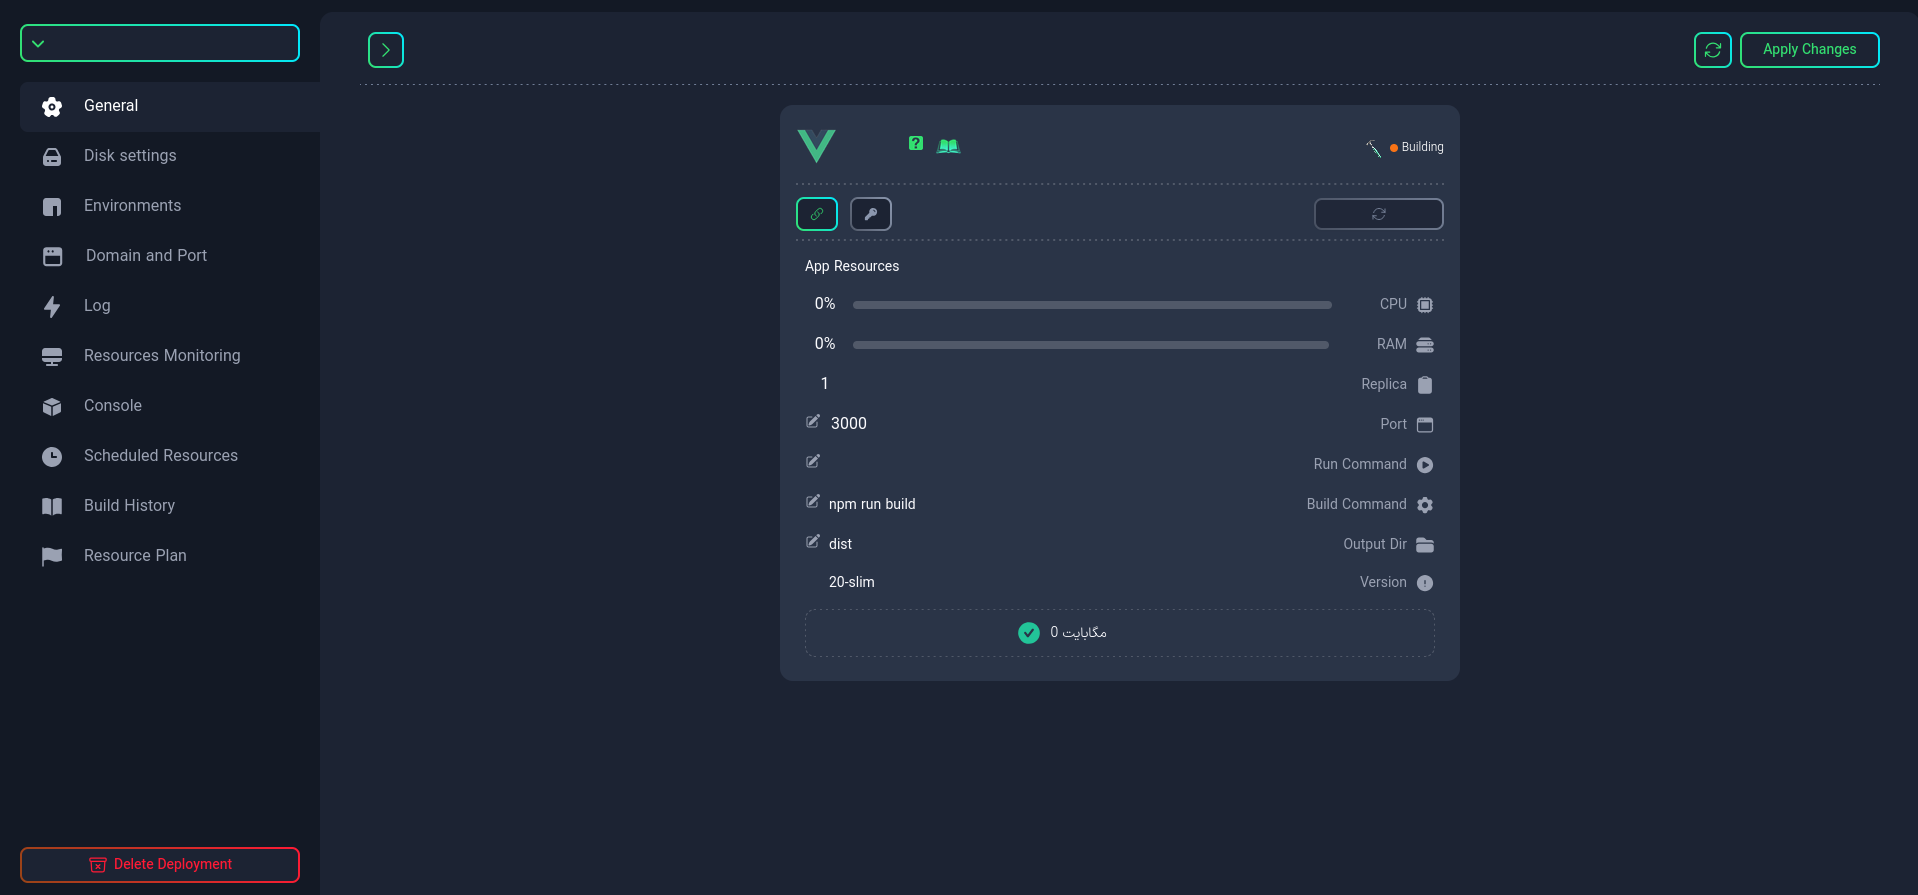Click the Disk settings drive icon
The width and height of the screenshot is (1918, 895).
52,157
